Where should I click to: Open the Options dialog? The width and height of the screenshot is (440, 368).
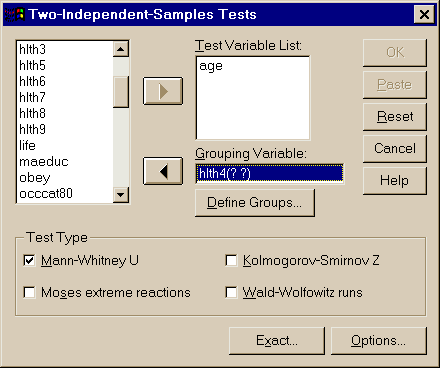click(x=379, y=340)
